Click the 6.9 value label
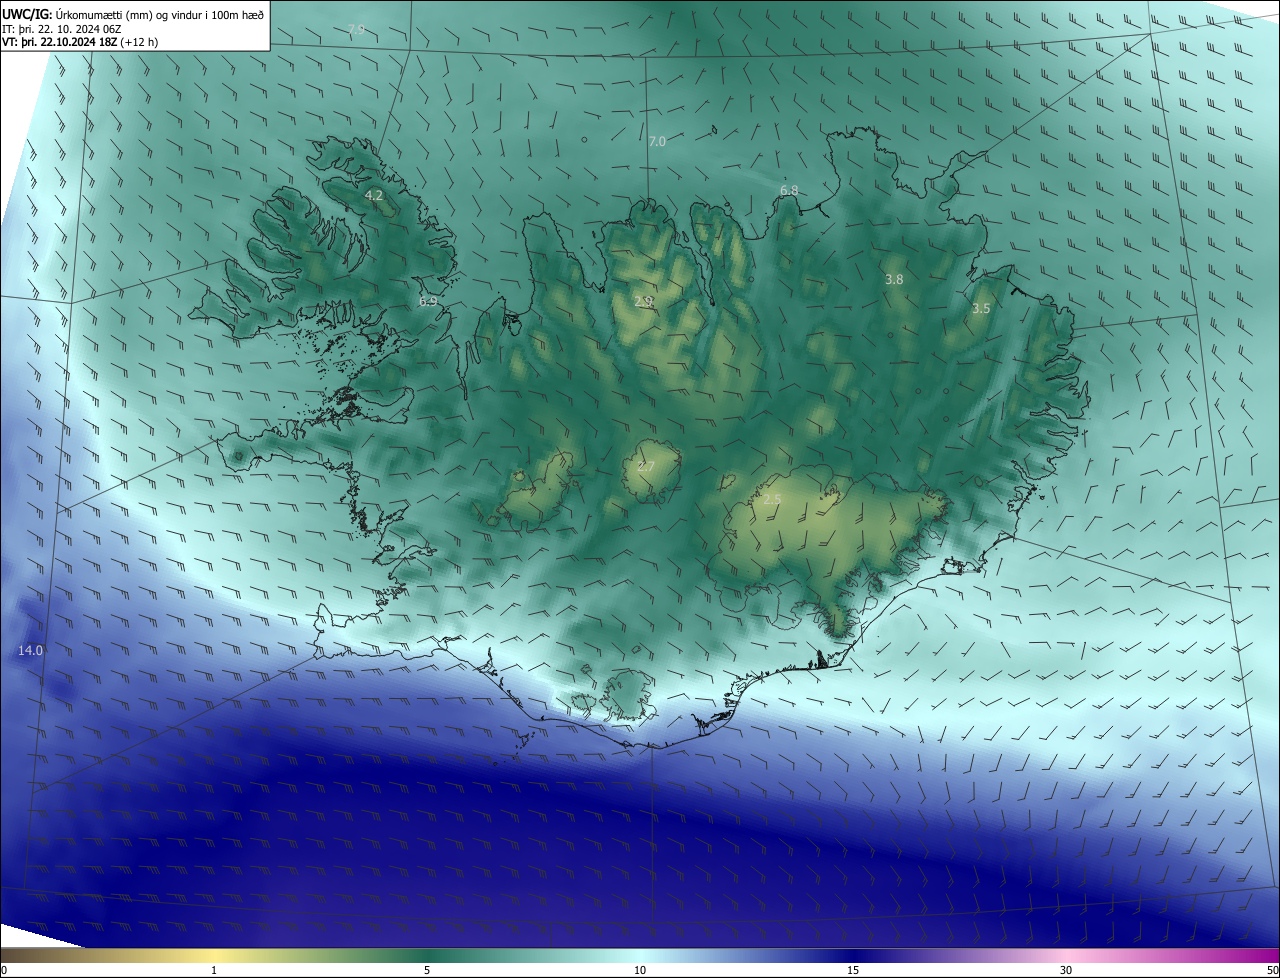Viewport: 1280px width, 978px height. pos(428,301)
